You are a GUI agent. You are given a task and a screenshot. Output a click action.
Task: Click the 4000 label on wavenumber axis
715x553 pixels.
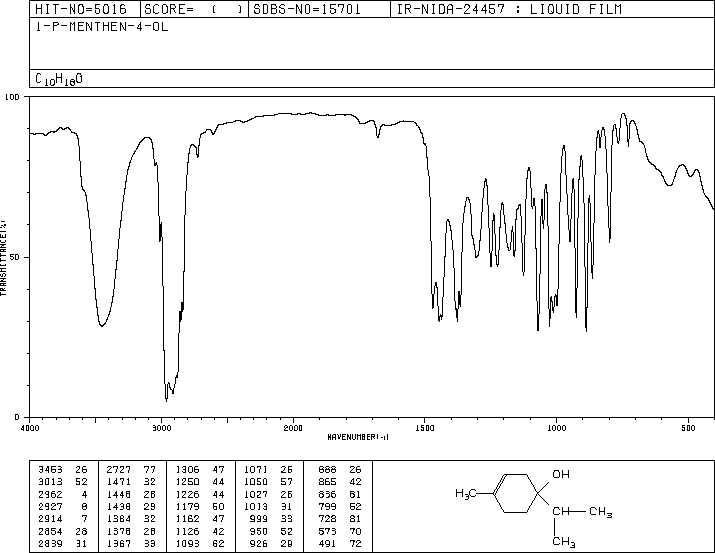tap(30, 428)
